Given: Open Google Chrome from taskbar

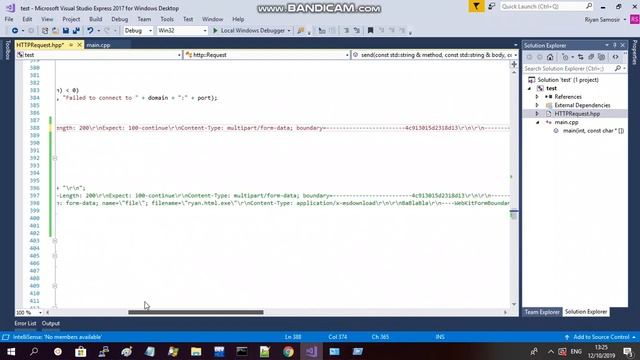Looking at the screenshot, I should point(288,352).
